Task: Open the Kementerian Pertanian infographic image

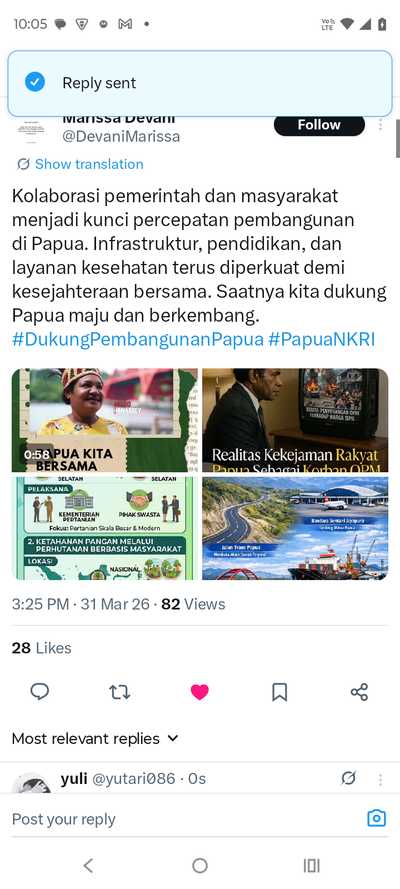Action: (x=105, y=528)
